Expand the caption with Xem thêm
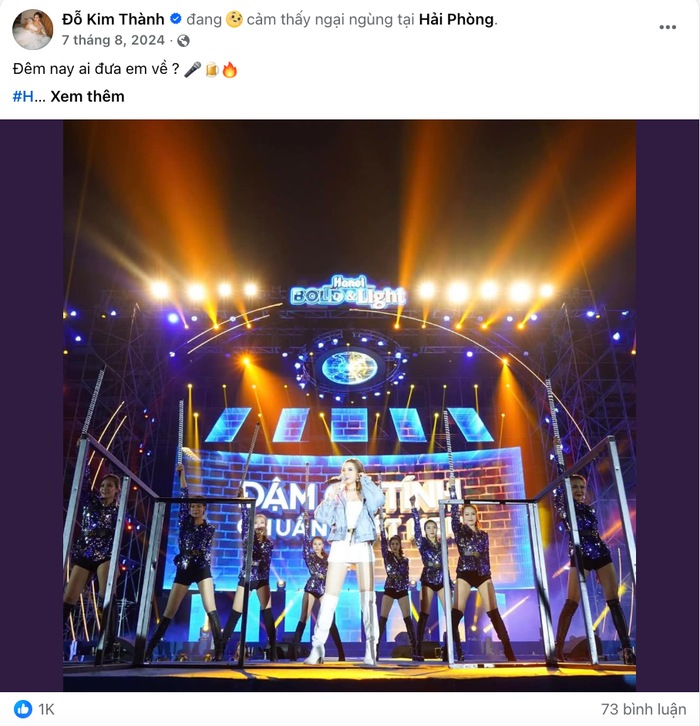 89,96
